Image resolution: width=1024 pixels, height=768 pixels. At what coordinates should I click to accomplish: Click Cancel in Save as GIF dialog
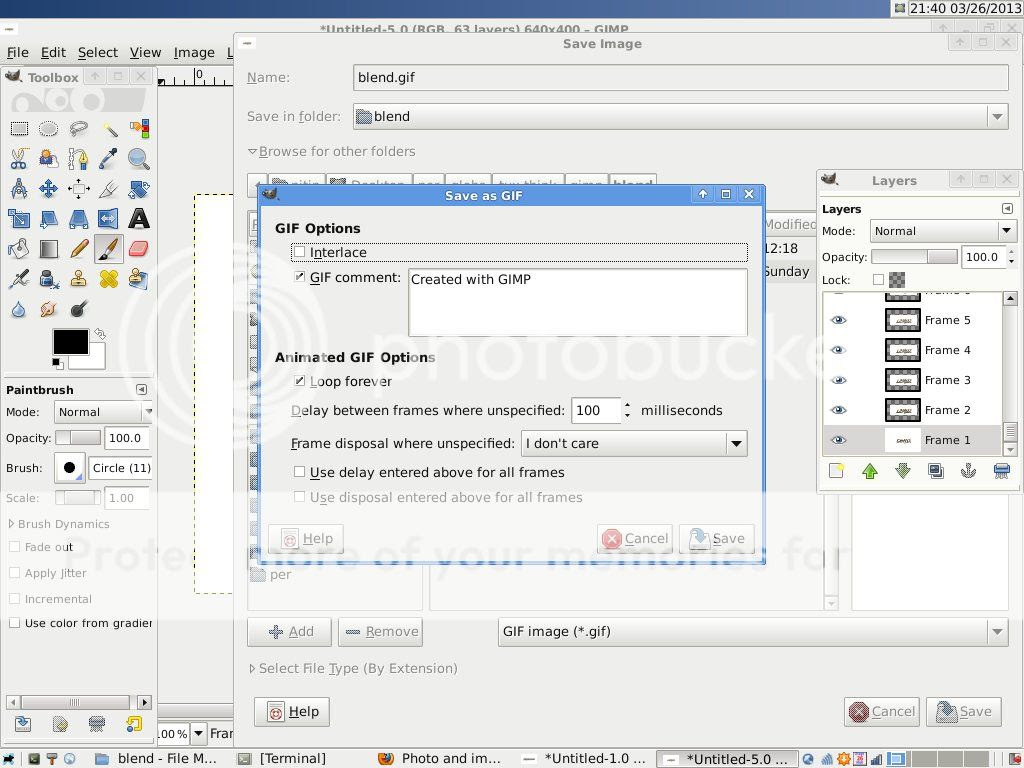pyautogui.click(x=635, y=539)
